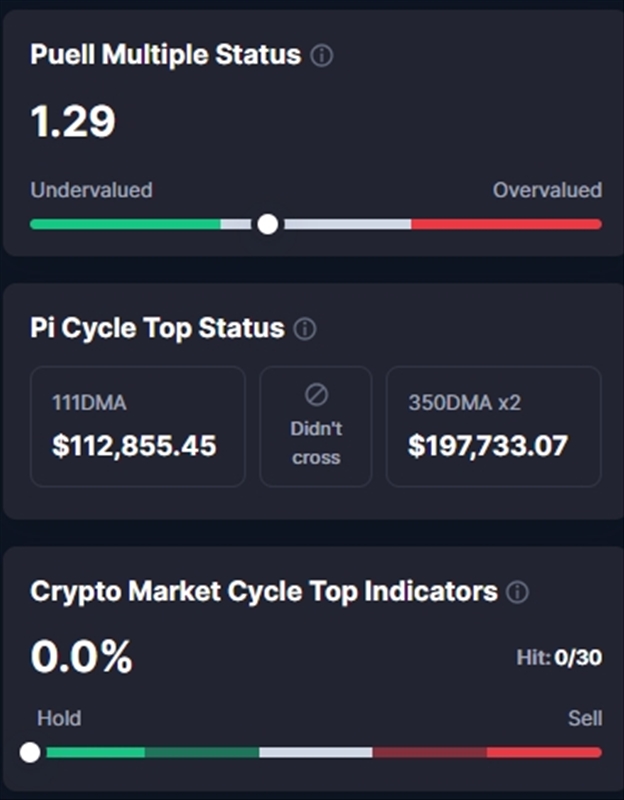This screenshot has height=800, width=624.
Task: Click the bright red Sell bar segment
Action: [x=544, y=752]
